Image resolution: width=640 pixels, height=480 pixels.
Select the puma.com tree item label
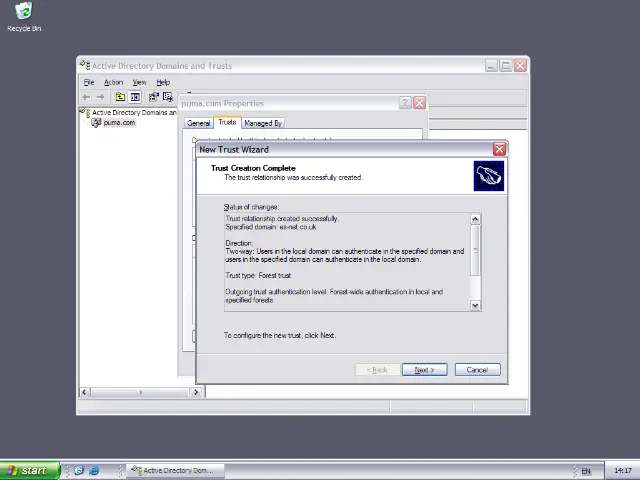pyautogui.click(x=119, y=122)
